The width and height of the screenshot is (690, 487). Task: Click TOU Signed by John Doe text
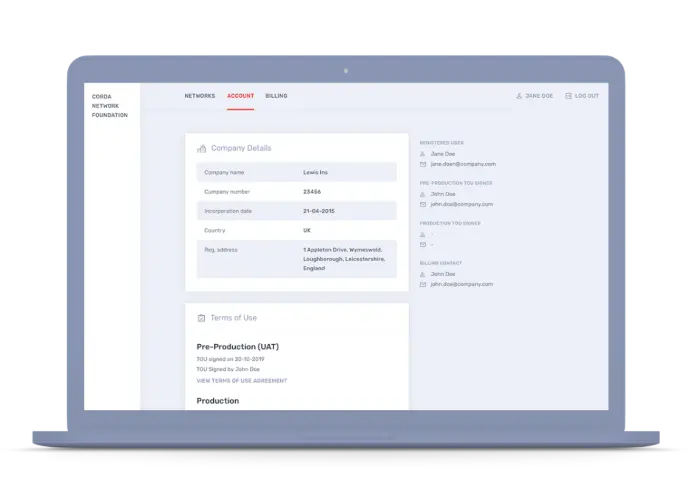[228, 369]
